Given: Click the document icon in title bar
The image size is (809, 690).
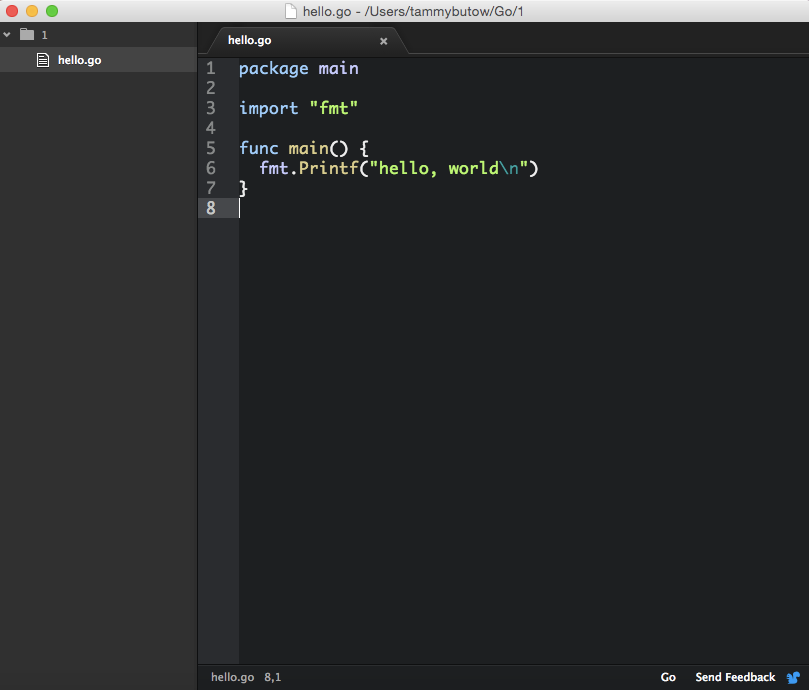Looking at the screenshot, I should click(x=291, y=11).
